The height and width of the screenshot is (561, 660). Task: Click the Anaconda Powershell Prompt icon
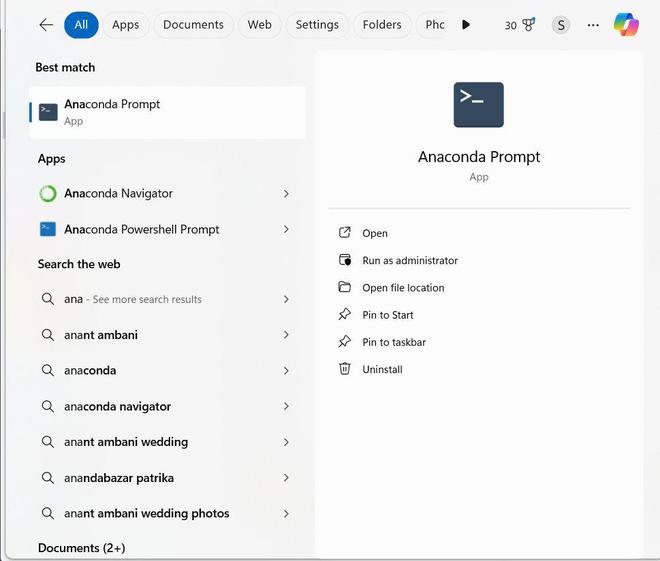[48, 229]
